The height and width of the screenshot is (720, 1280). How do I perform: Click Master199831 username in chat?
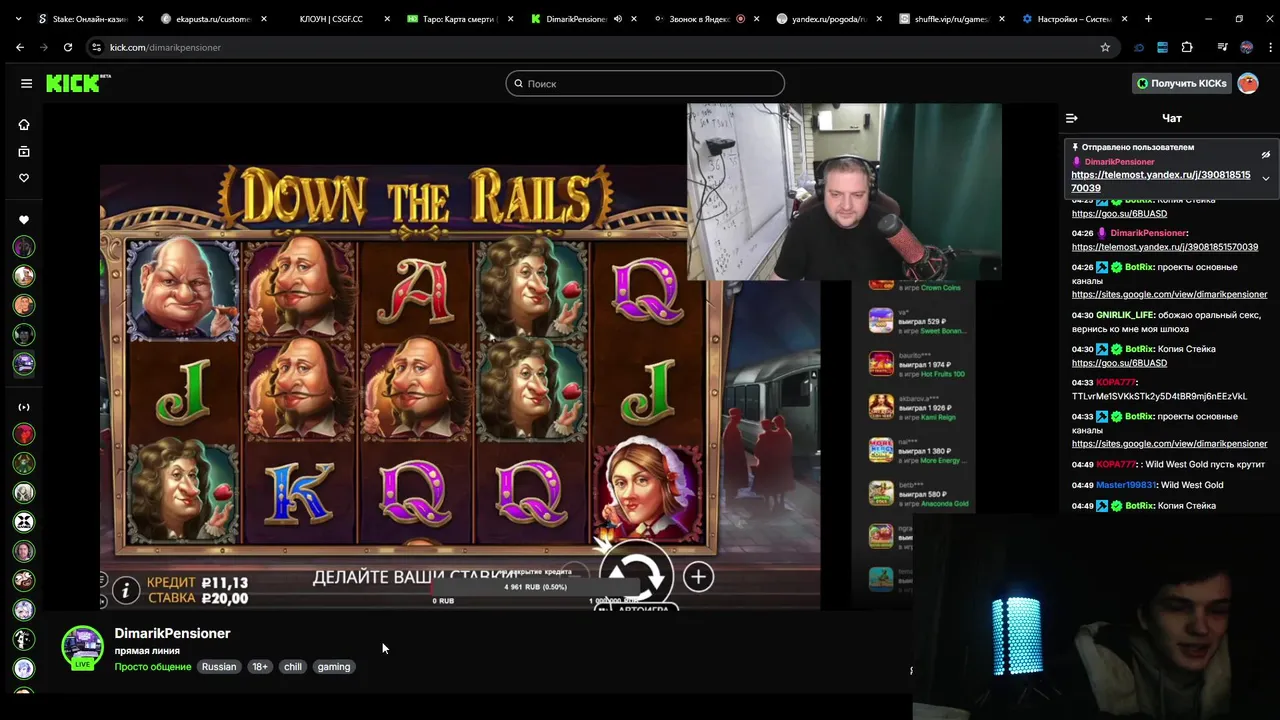1124,485
